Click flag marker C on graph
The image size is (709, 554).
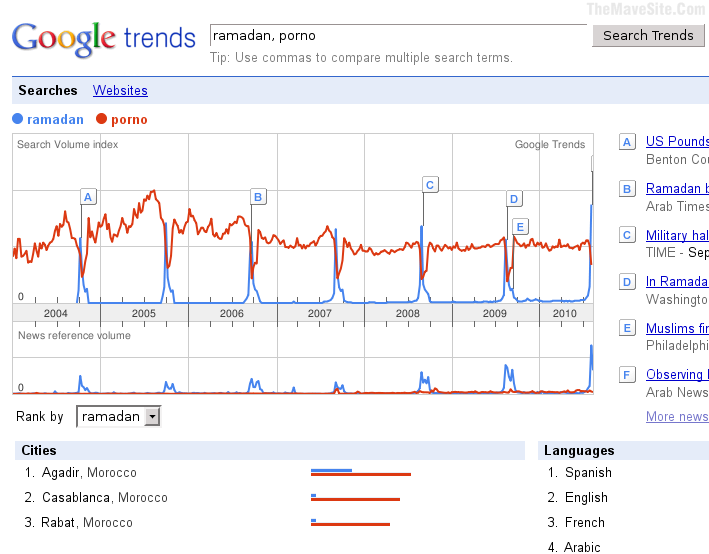click(430, 185)
